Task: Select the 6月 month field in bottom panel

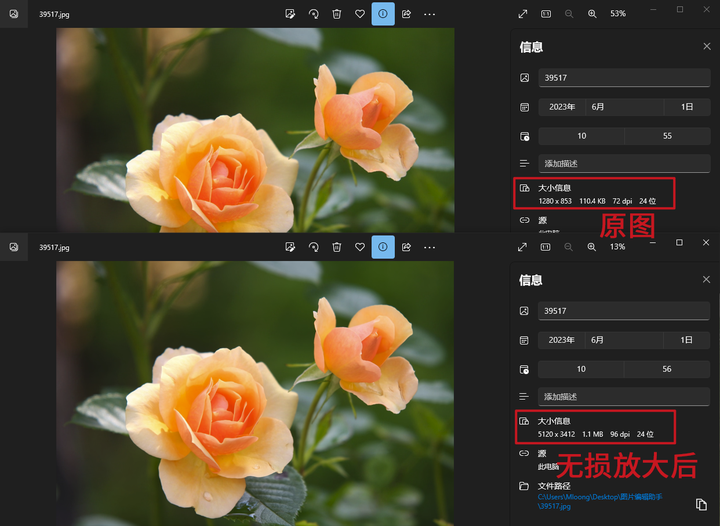Action: tap(624, 340)
